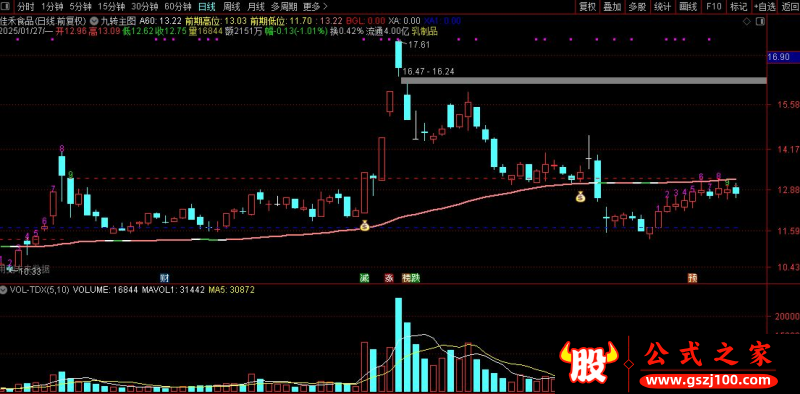Toggle 复权 price adjustment

pyautogui.click(x=587, y=7)
